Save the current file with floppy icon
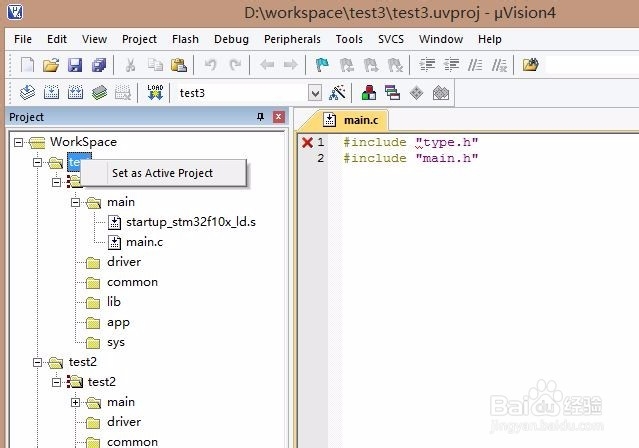 75,64
